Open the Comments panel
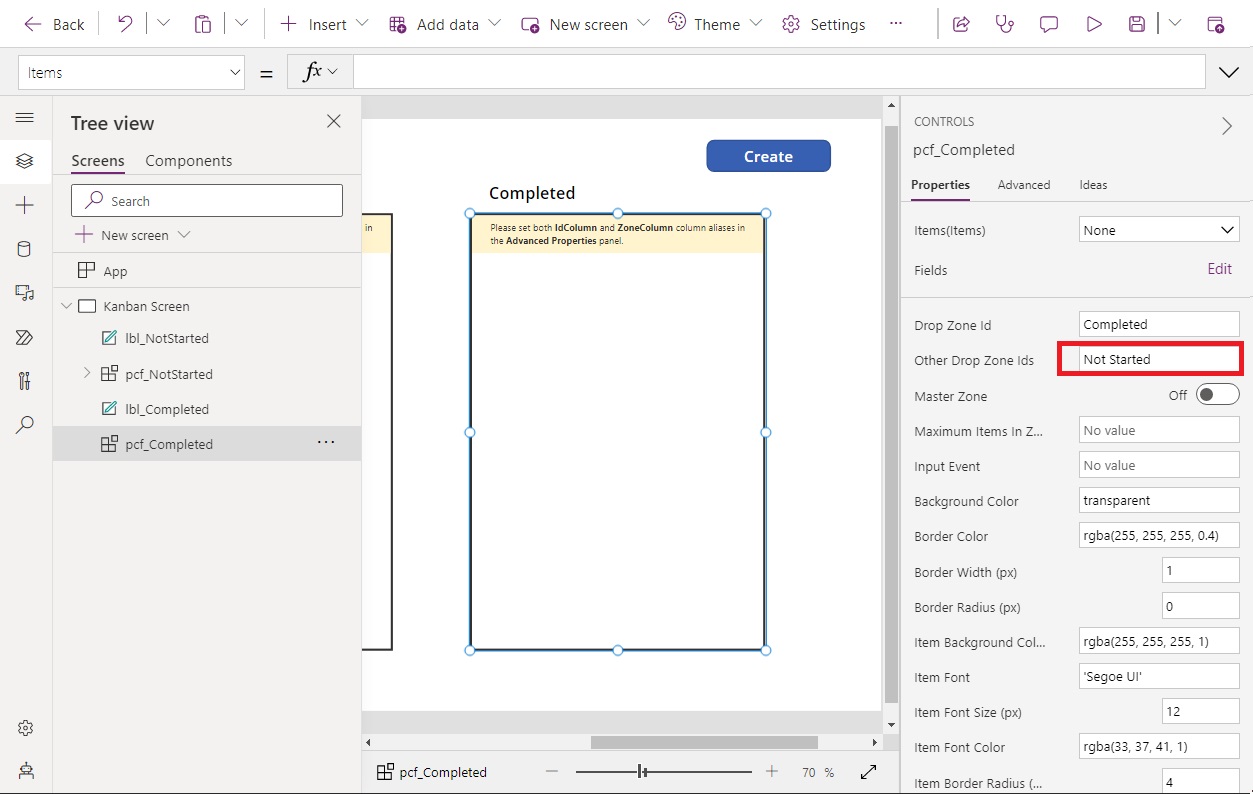This screenshot has height=794, width=1253. point(1048,23)
